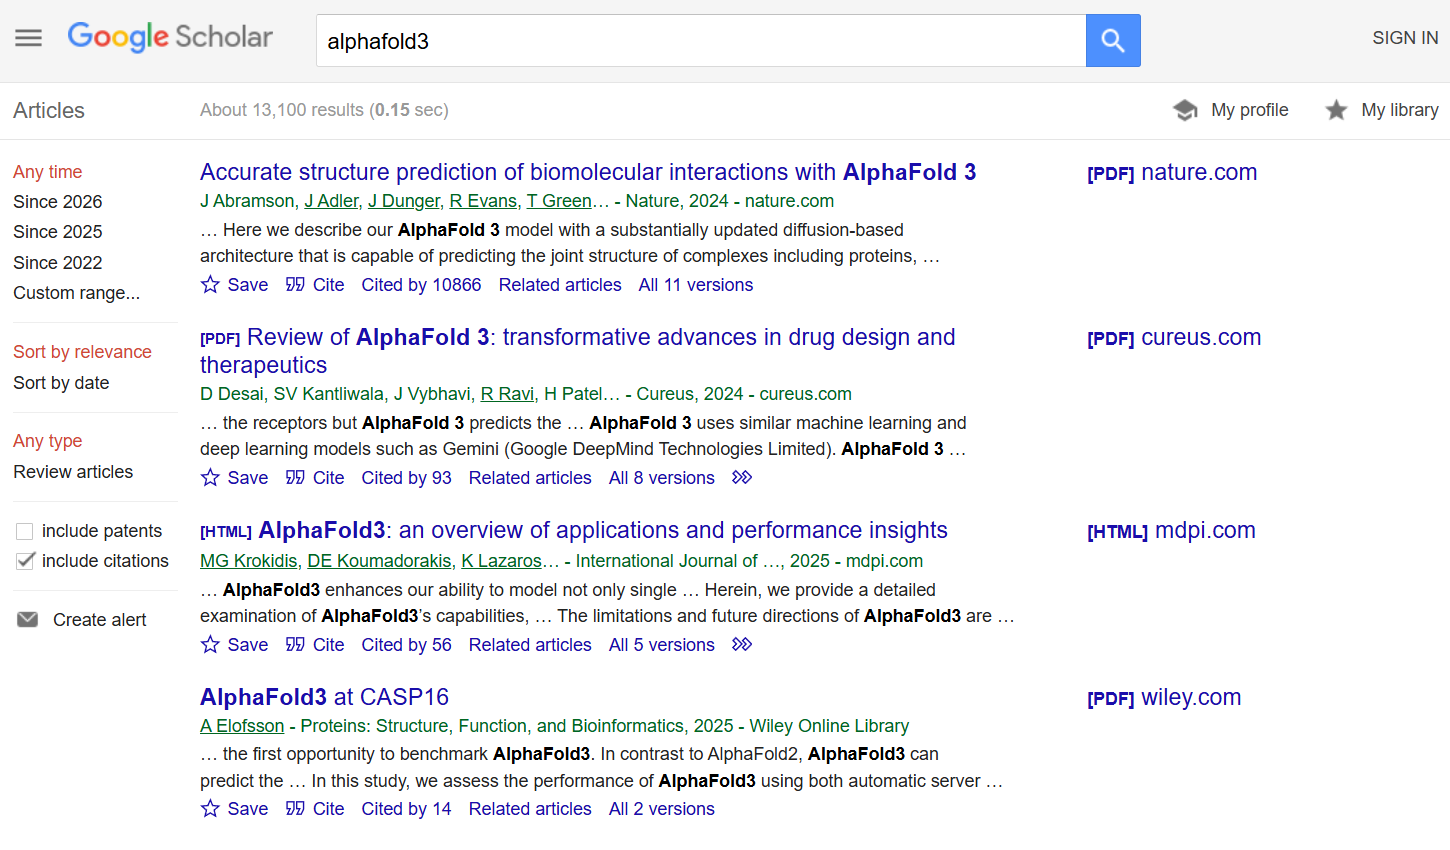
Task: Click the search box containing alphafold3
Action: pos(700,41)
